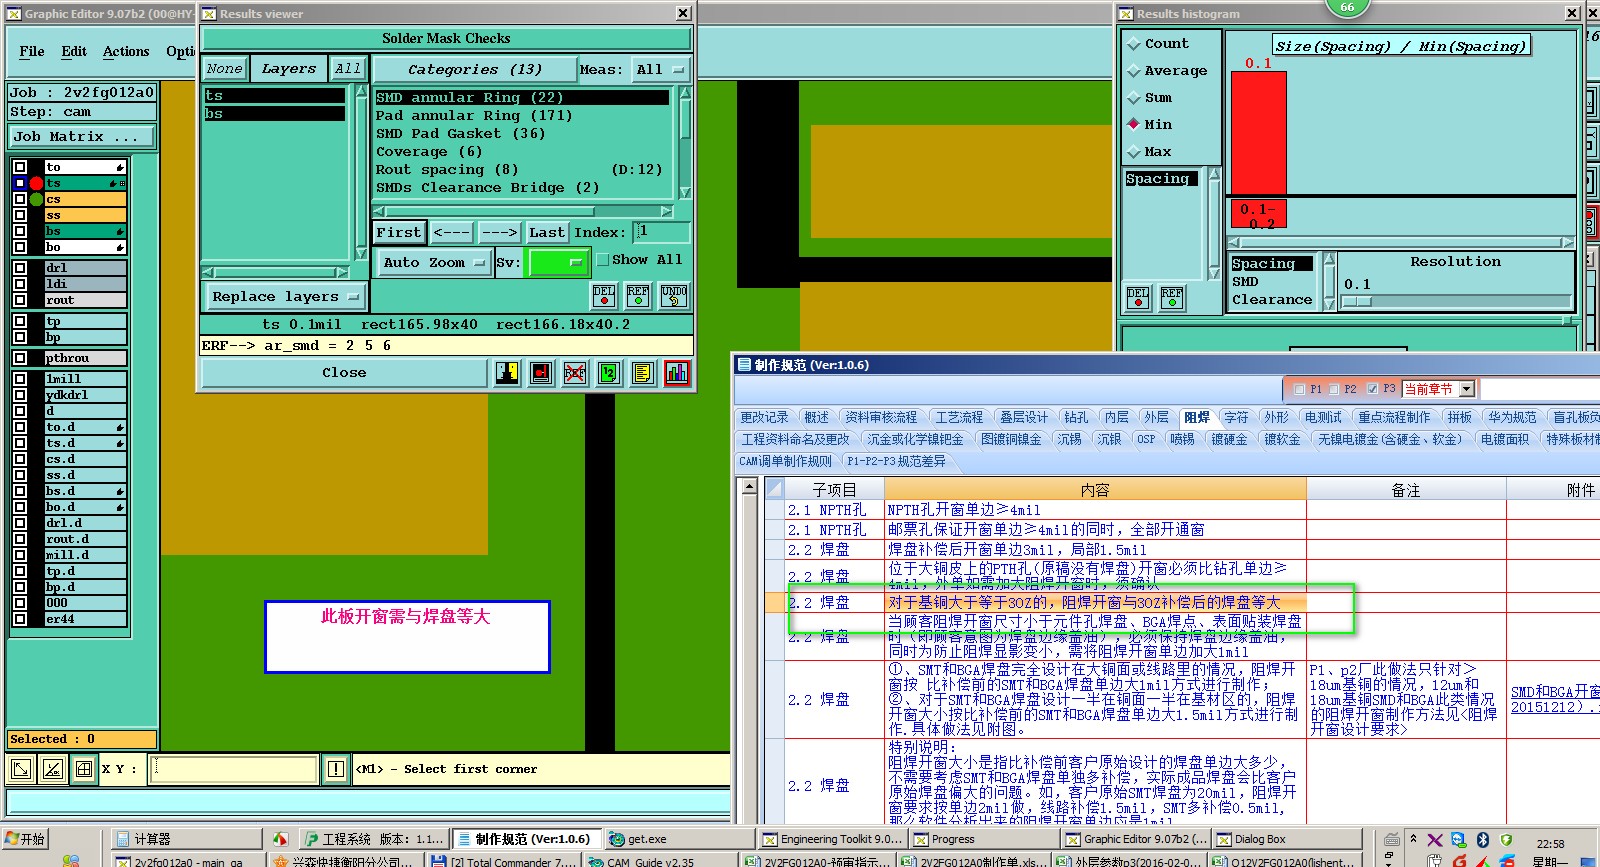Click the Index input field
Viewport: 1600px width, 867px height.
[x=662, y=232]
